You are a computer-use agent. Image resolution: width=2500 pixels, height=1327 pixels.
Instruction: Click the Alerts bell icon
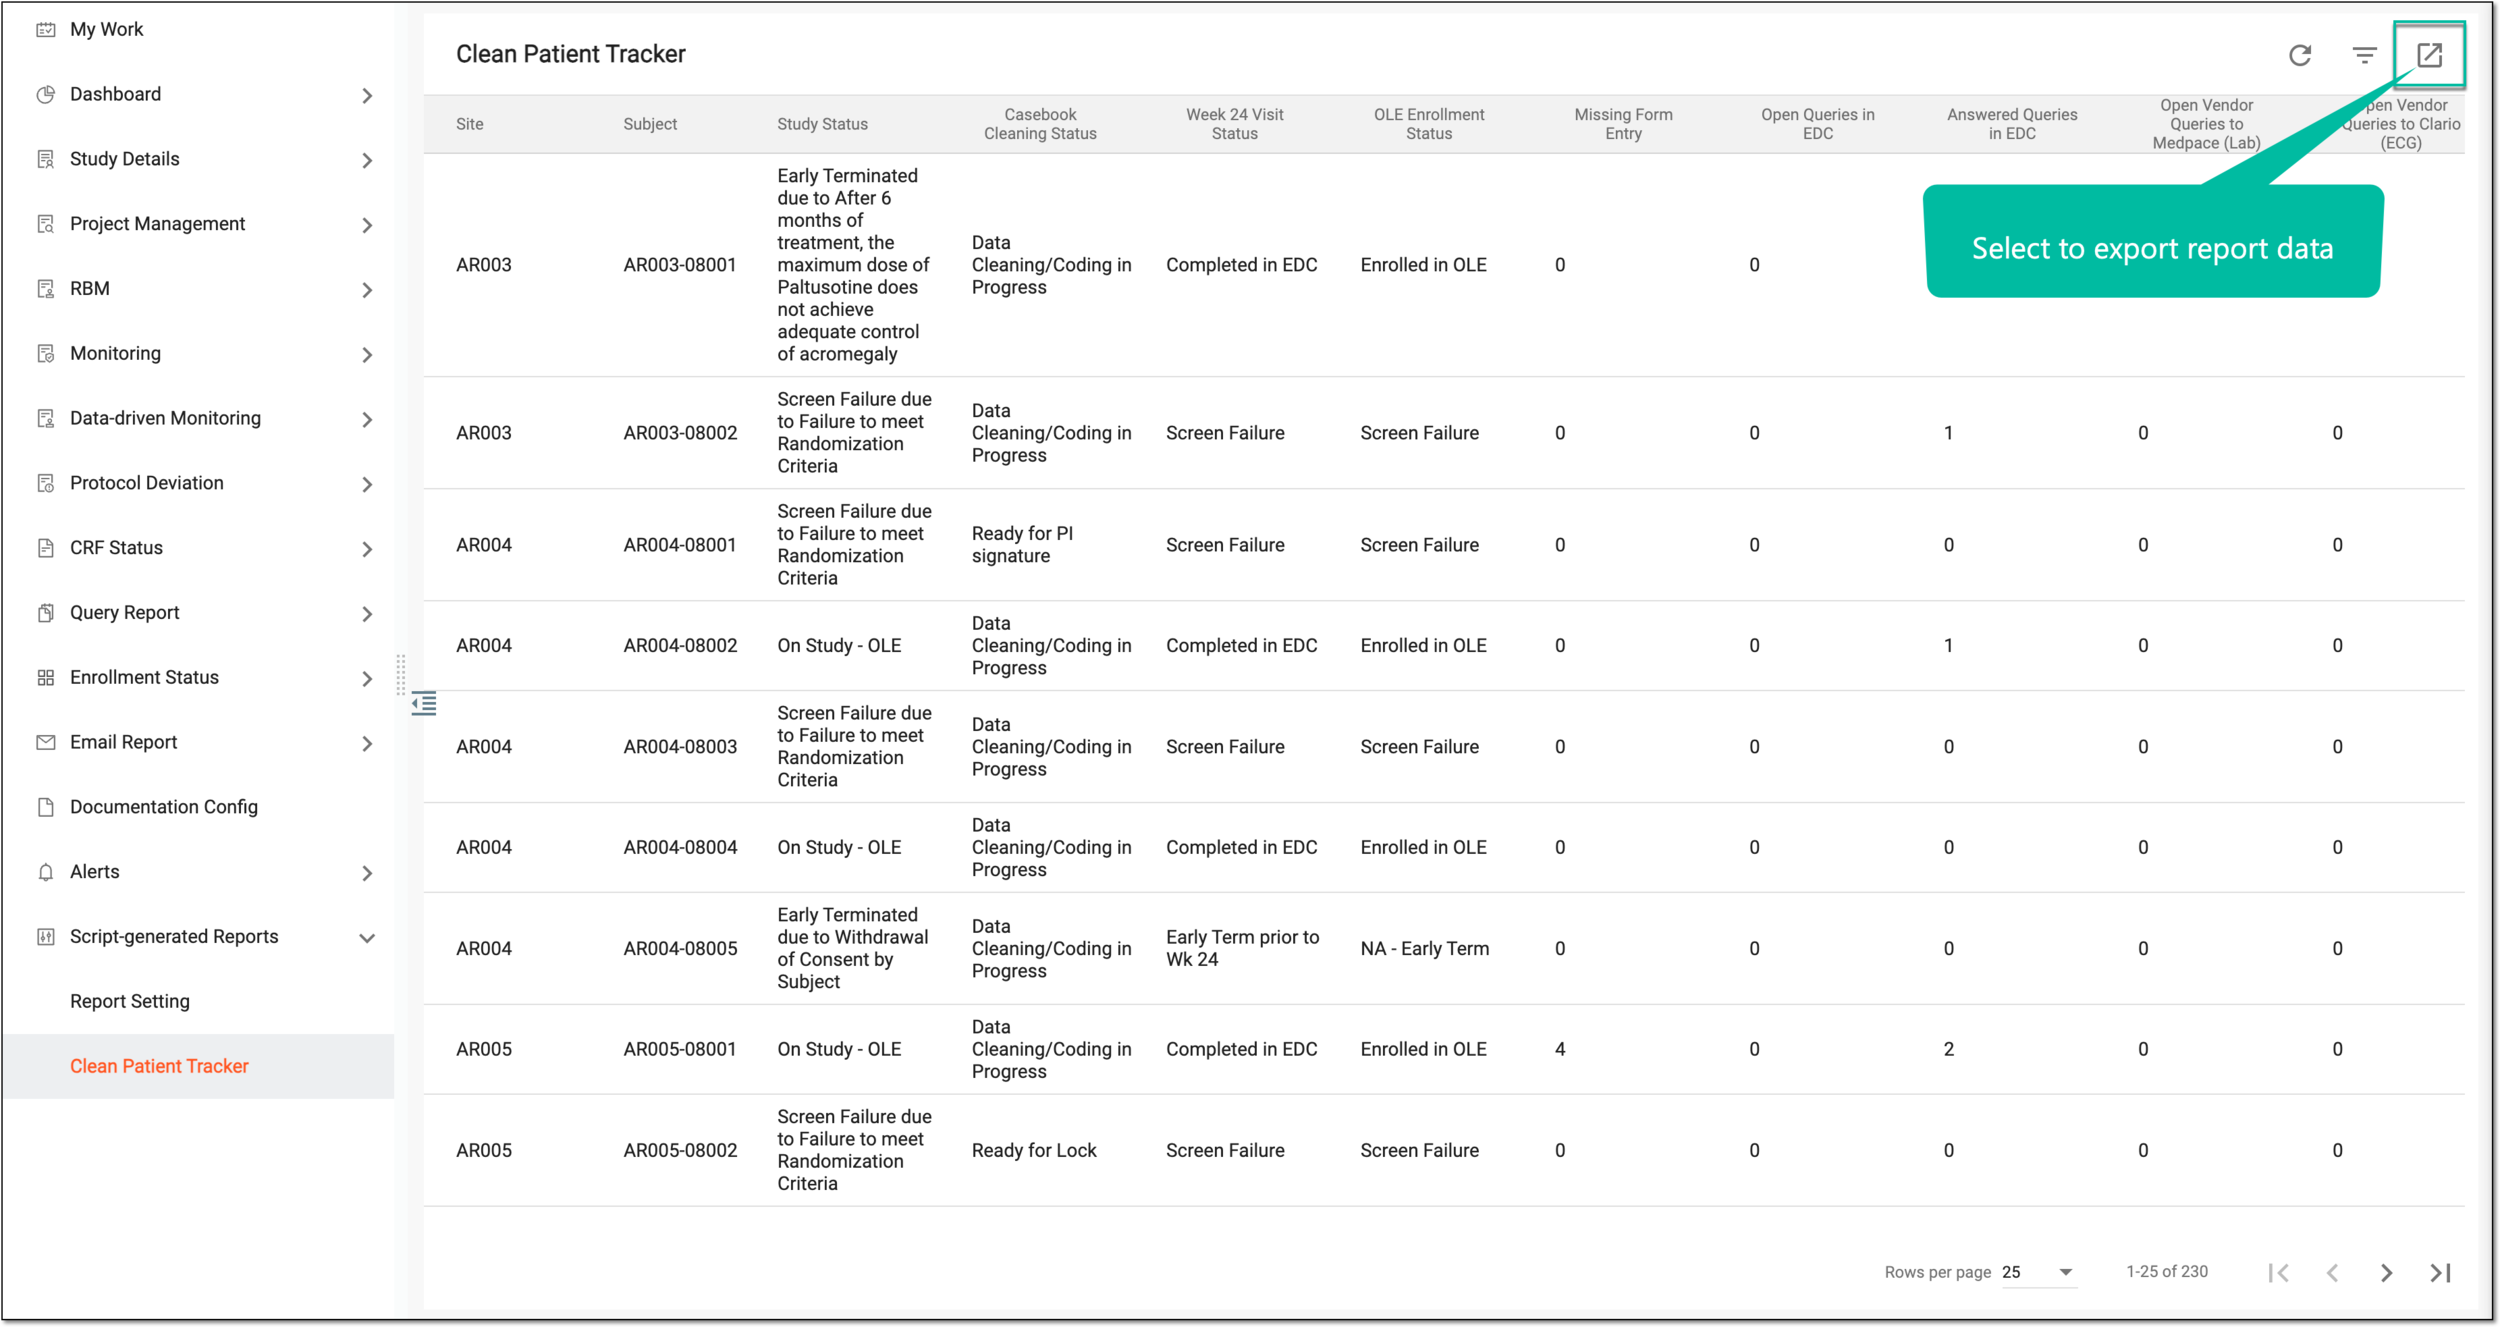tap(45, 872)
